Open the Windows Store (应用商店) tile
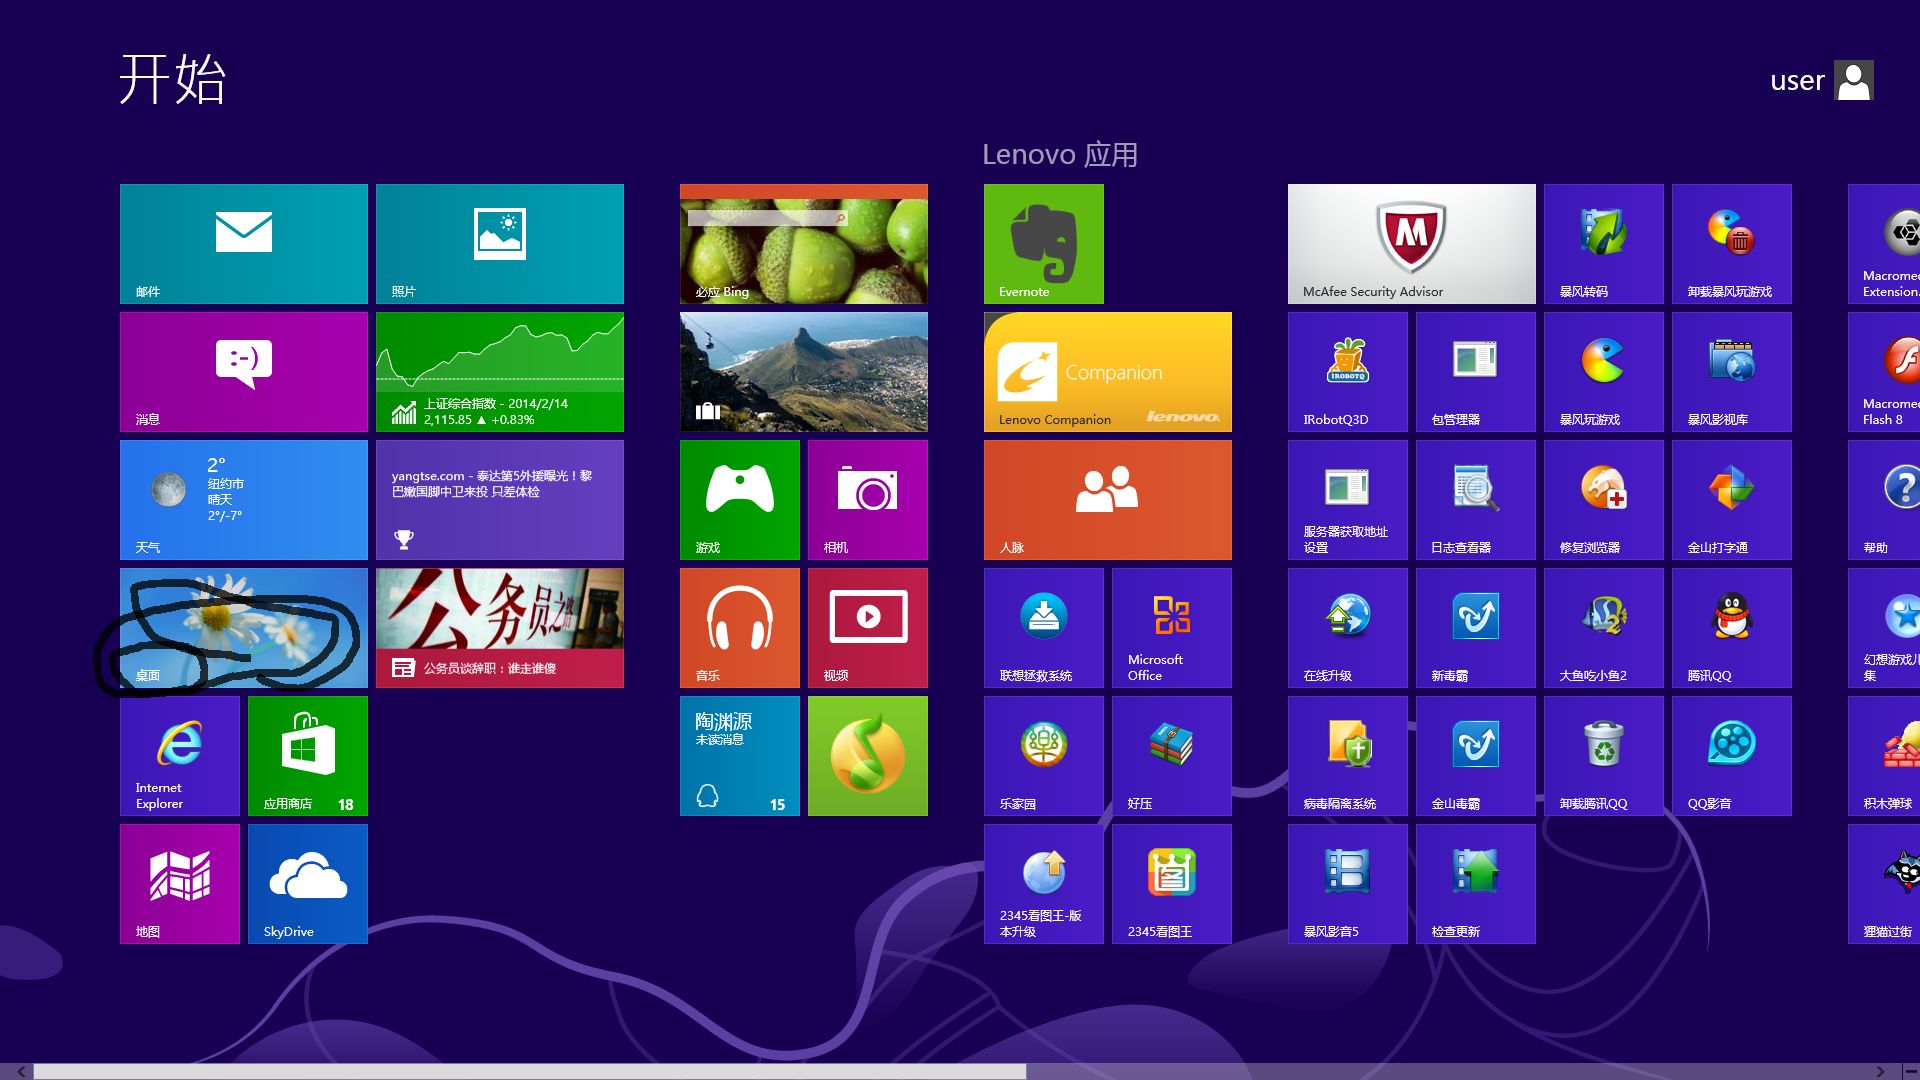1920x1080 pixels. pyautogui.click(x=307, y=755)
